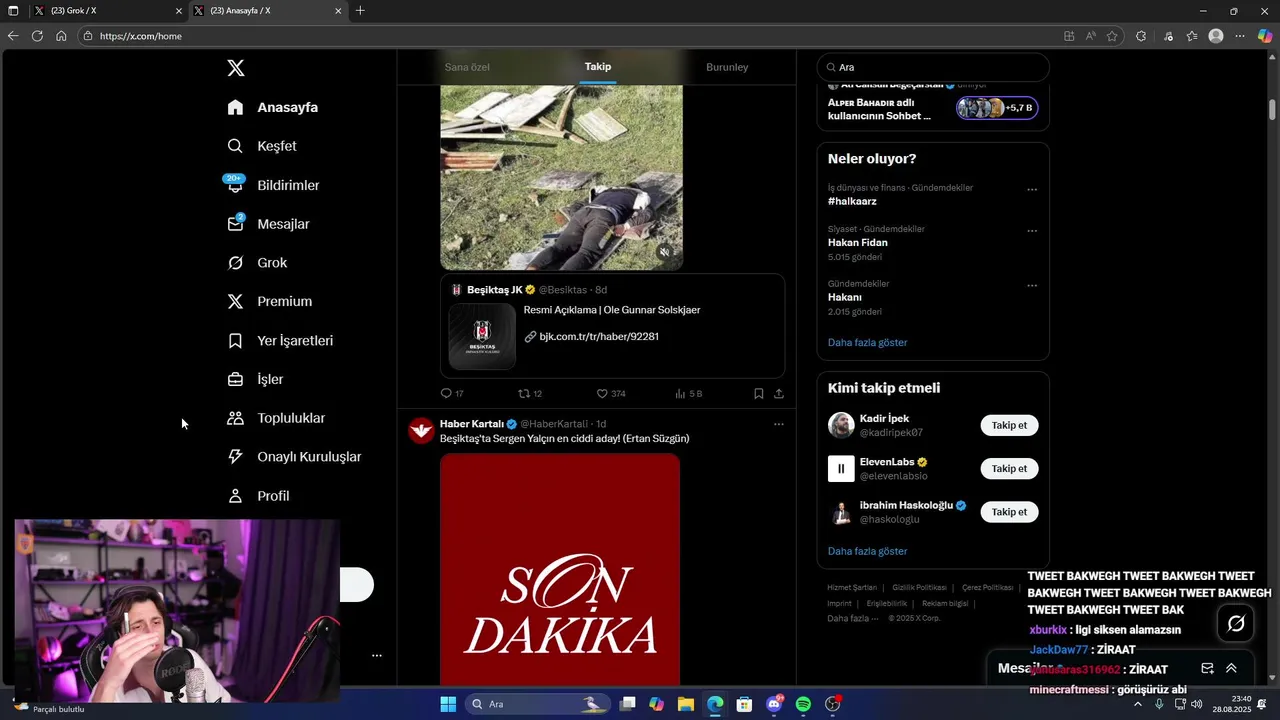Open Keşfet from the sidebar
The height and width of the screenshot is (720, 1280).
click(262, 146)
